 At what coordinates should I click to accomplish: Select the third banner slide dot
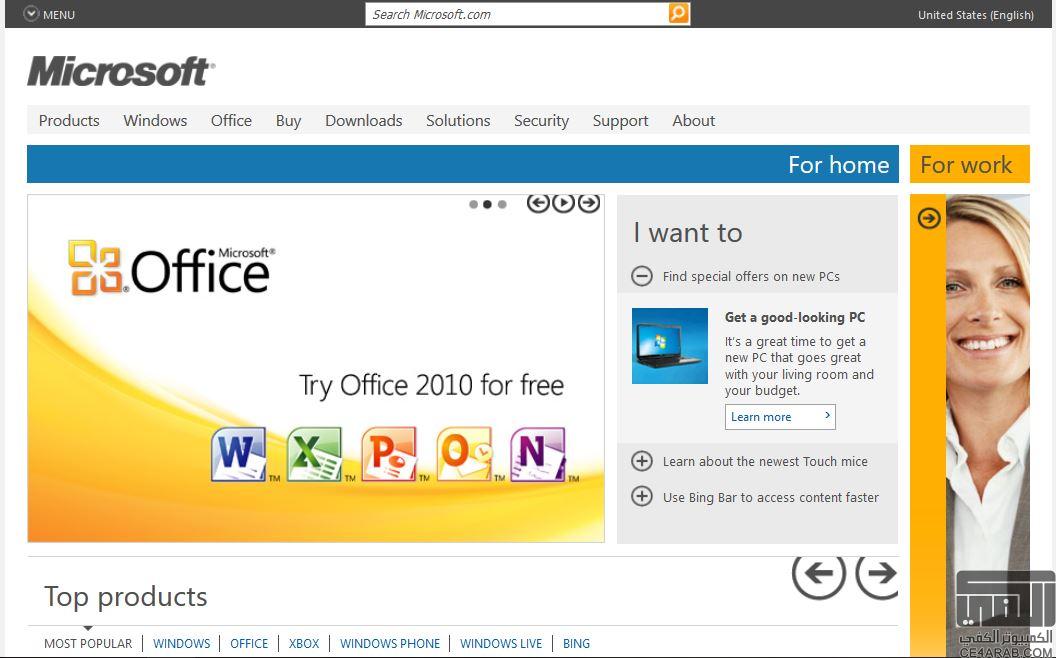[x=502, y=205]
